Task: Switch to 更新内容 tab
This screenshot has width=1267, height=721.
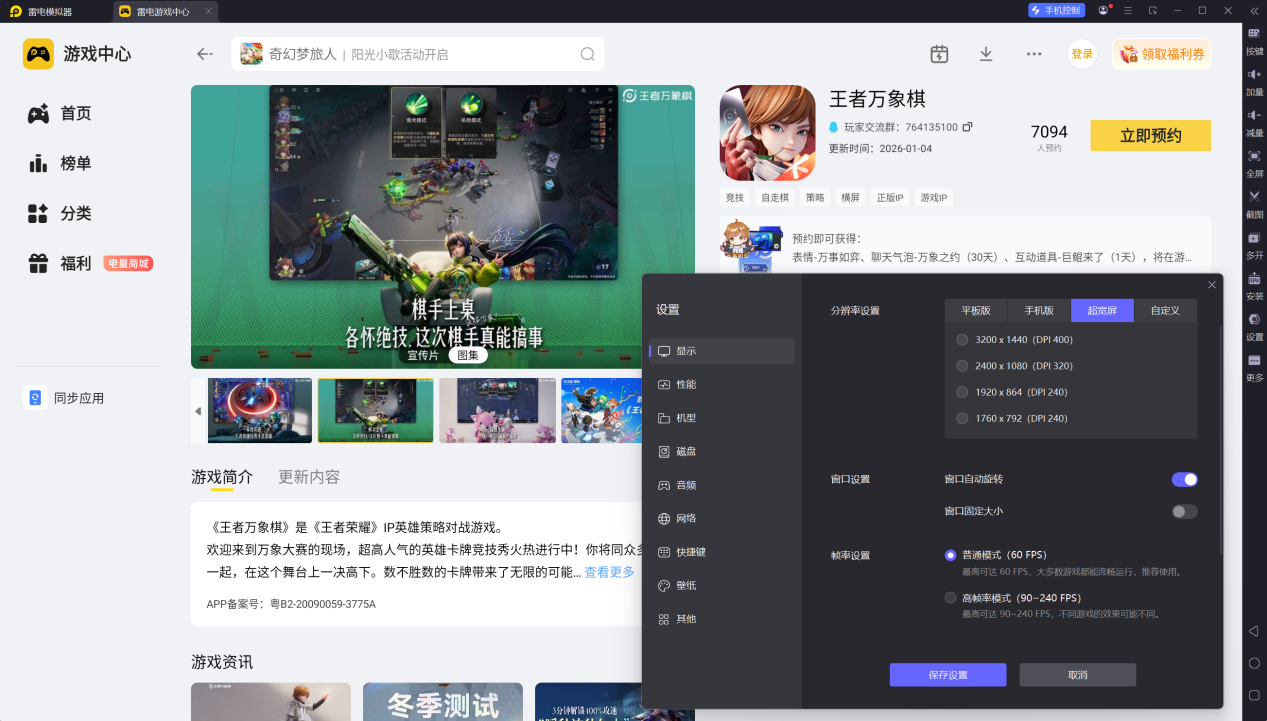Action: click(309, 477)
